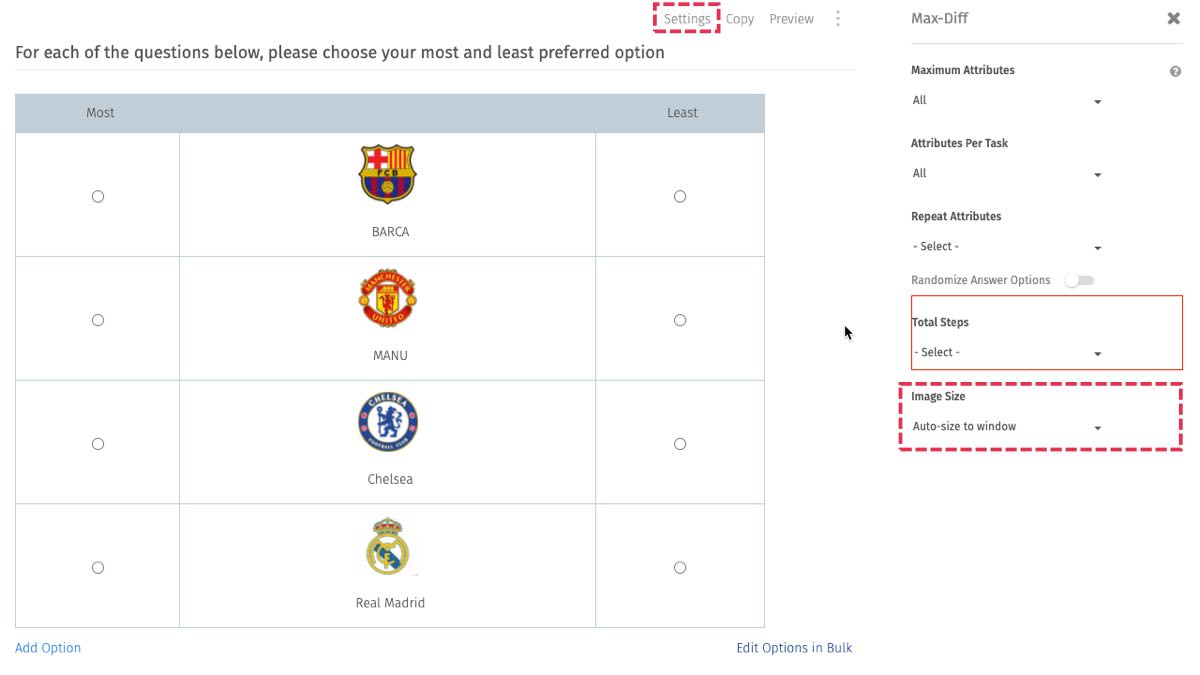Click the Barcelona club logo image
This screenshot has height=675, width=1200.
[387, 175]
